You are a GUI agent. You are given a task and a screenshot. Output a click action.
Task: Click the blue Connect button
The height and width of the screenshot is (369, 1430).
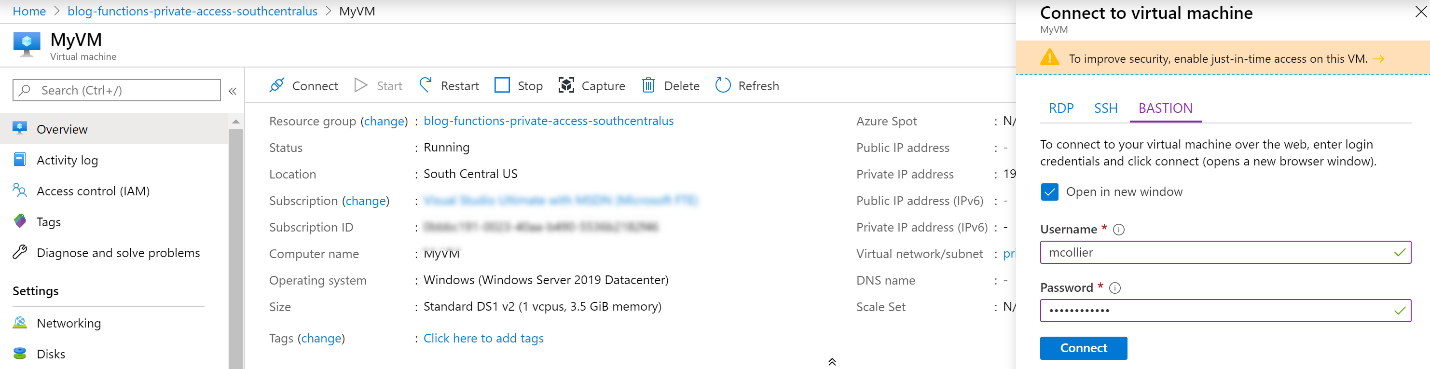(x=1084, y=348)
